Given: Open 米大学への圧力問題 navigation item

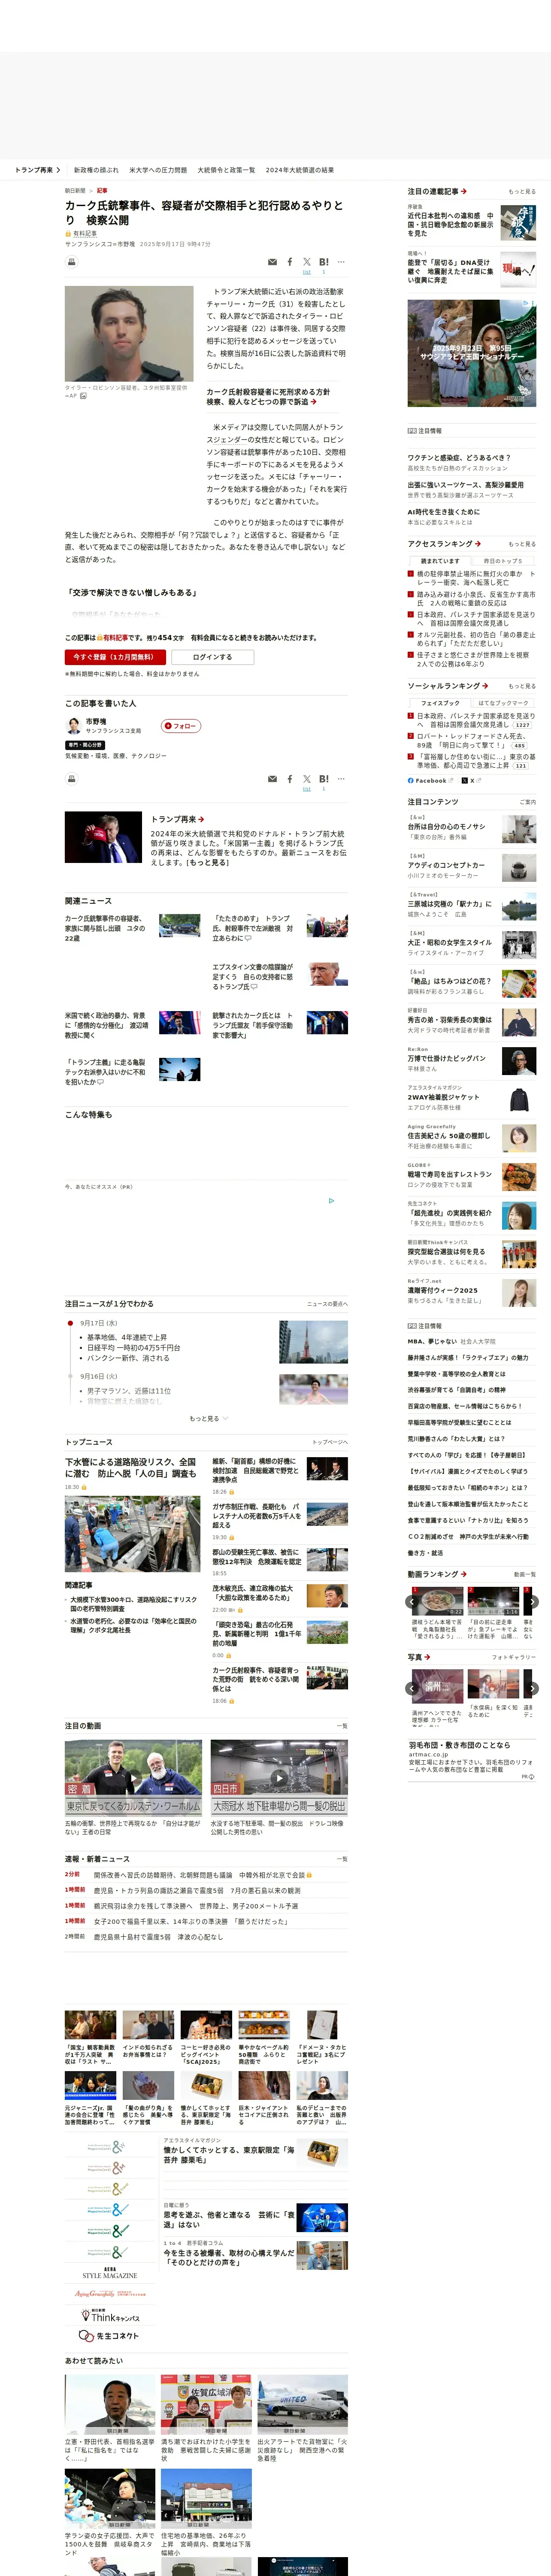Looking at the screenshot, I should click(x=158, y=170).
